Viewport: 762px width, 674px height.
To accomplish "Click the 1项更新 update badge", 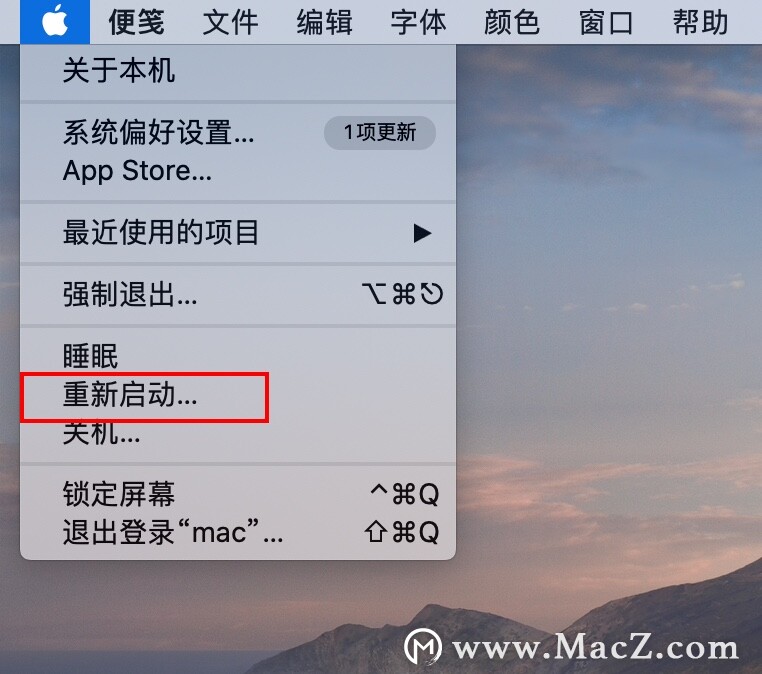I will pyautogui.click(x=380, y=133).
